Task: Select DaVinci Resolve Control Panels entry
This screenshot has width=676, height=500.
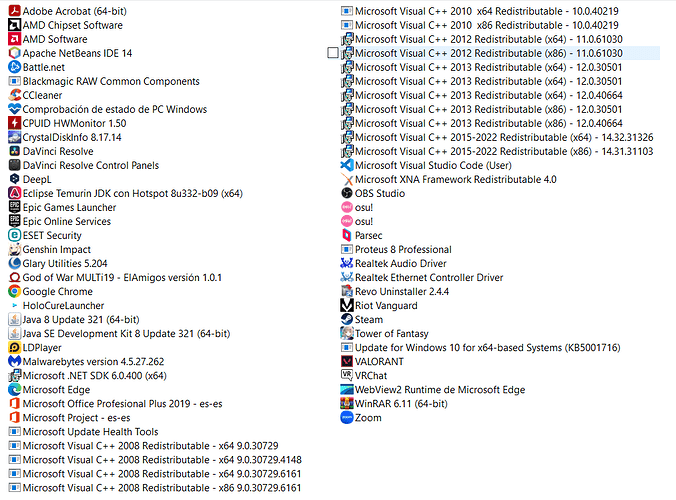Action: (x=84, y=165)
